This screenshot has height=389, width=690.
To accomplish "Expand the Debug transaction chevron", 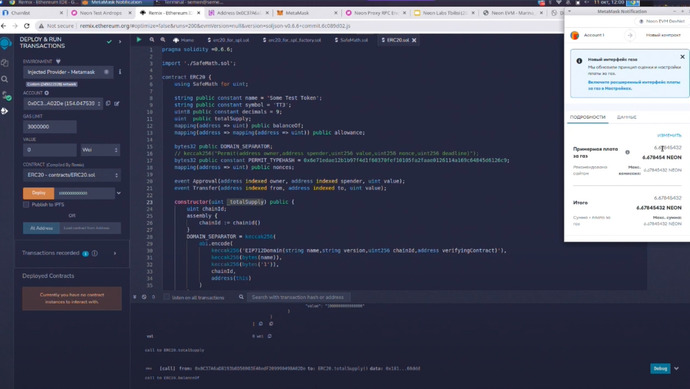I will pyautogui.click(x=677, y=368).
